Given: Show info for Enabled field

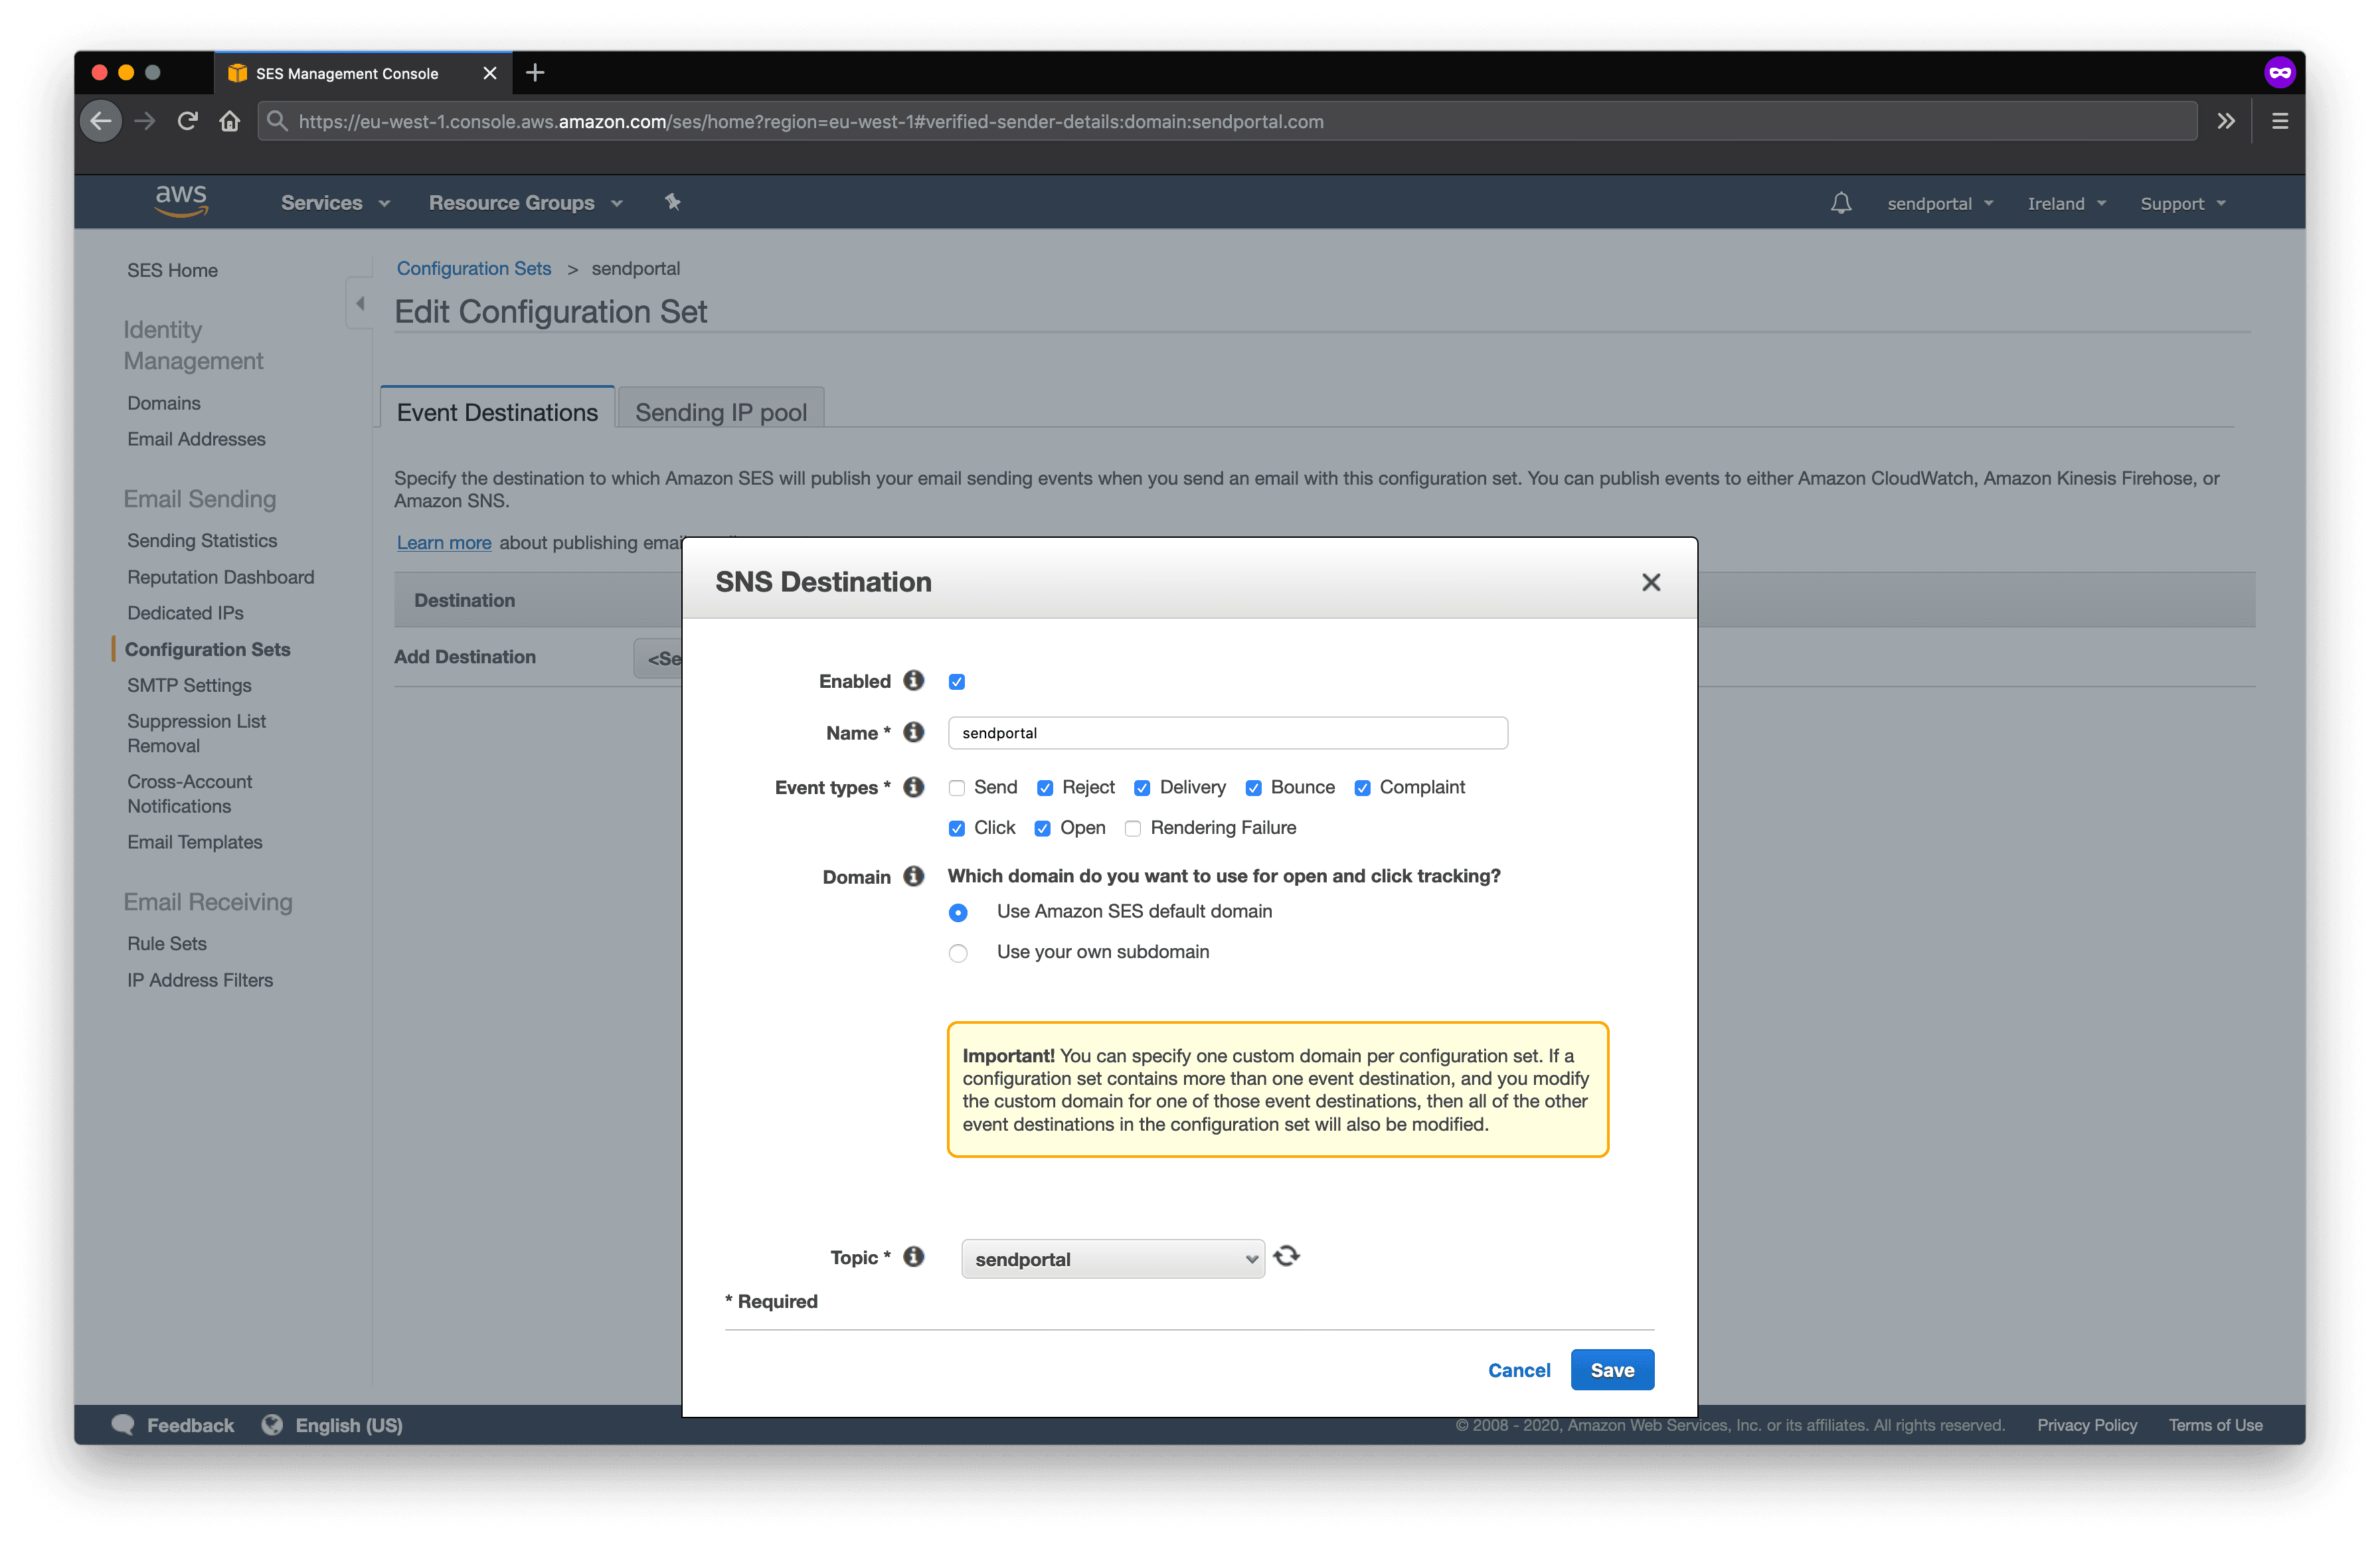Looking at the screenshot, I should [x=913, y=680].
